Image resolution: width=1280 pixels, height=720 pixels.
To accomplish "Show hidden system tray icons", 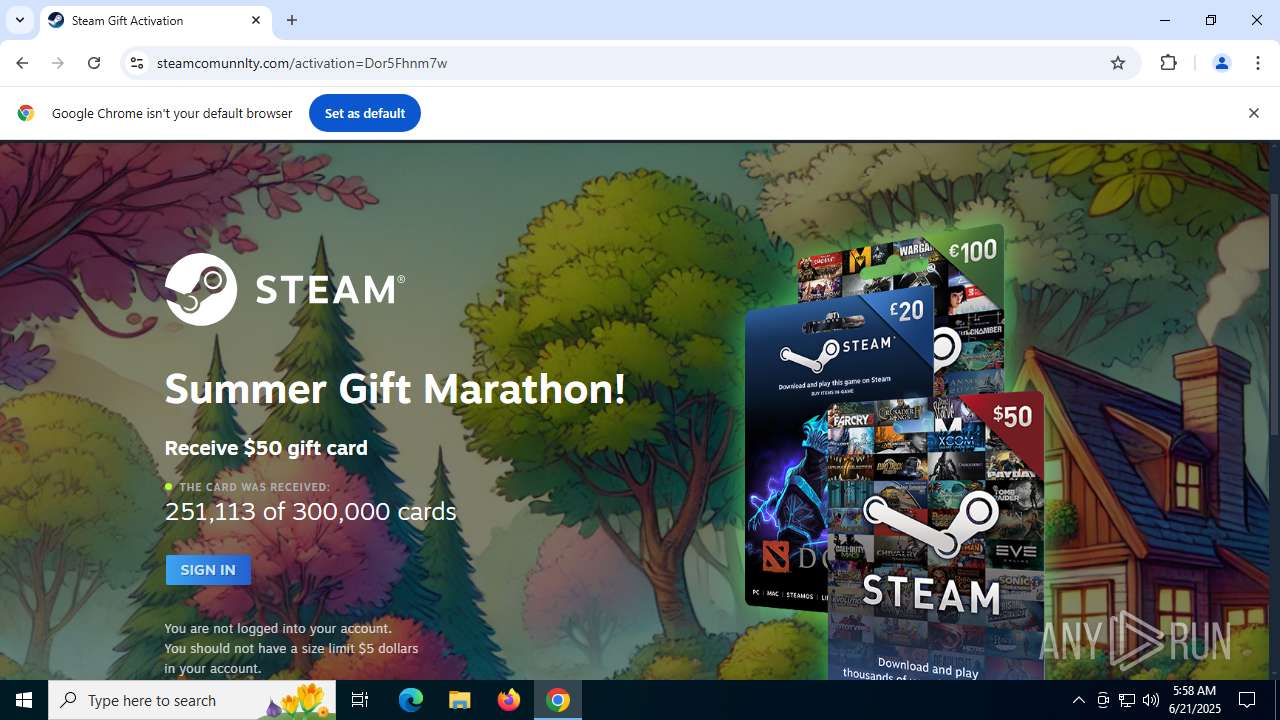I will 1078,700.
